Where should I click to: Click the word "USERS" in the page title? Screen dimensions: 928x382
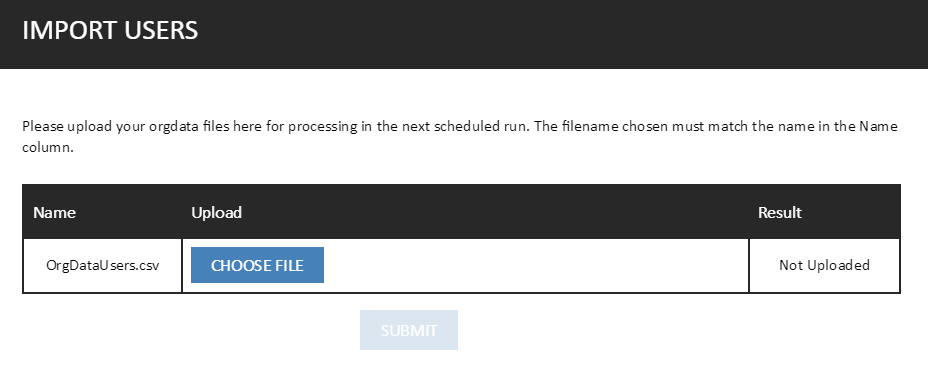[x=157, y=30]
